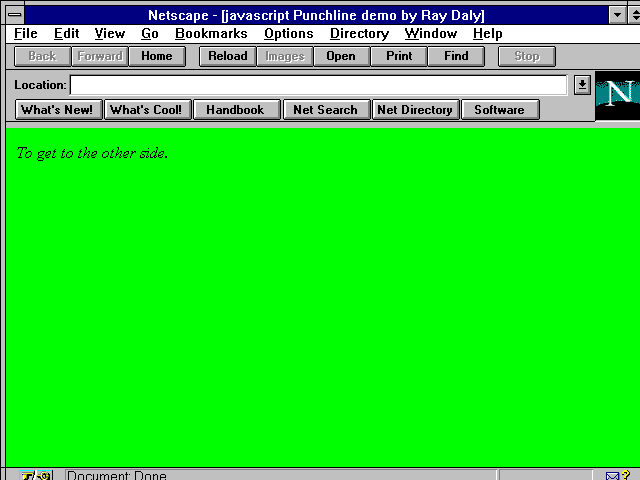640x480 pixels.
Task: Click the Software directory button
Action: pyautogui.click(x=500, y=110)
